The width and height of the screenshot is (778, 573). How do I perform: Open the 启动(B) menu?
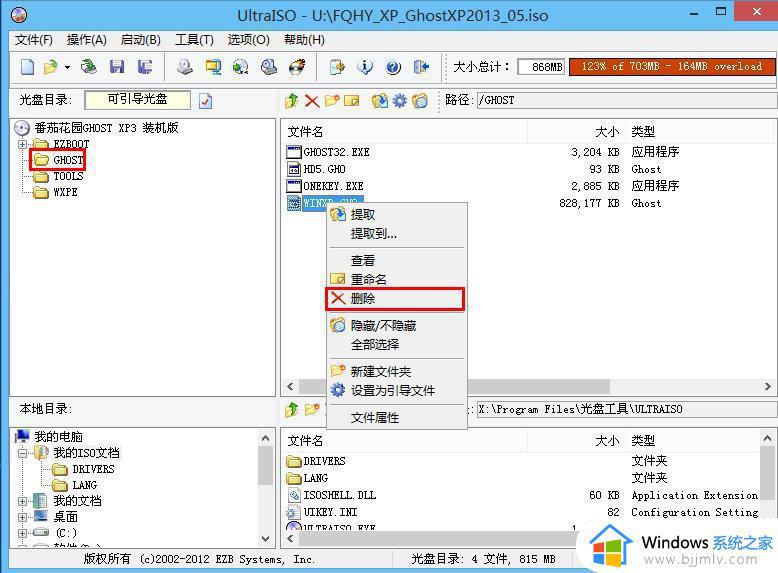141,40
